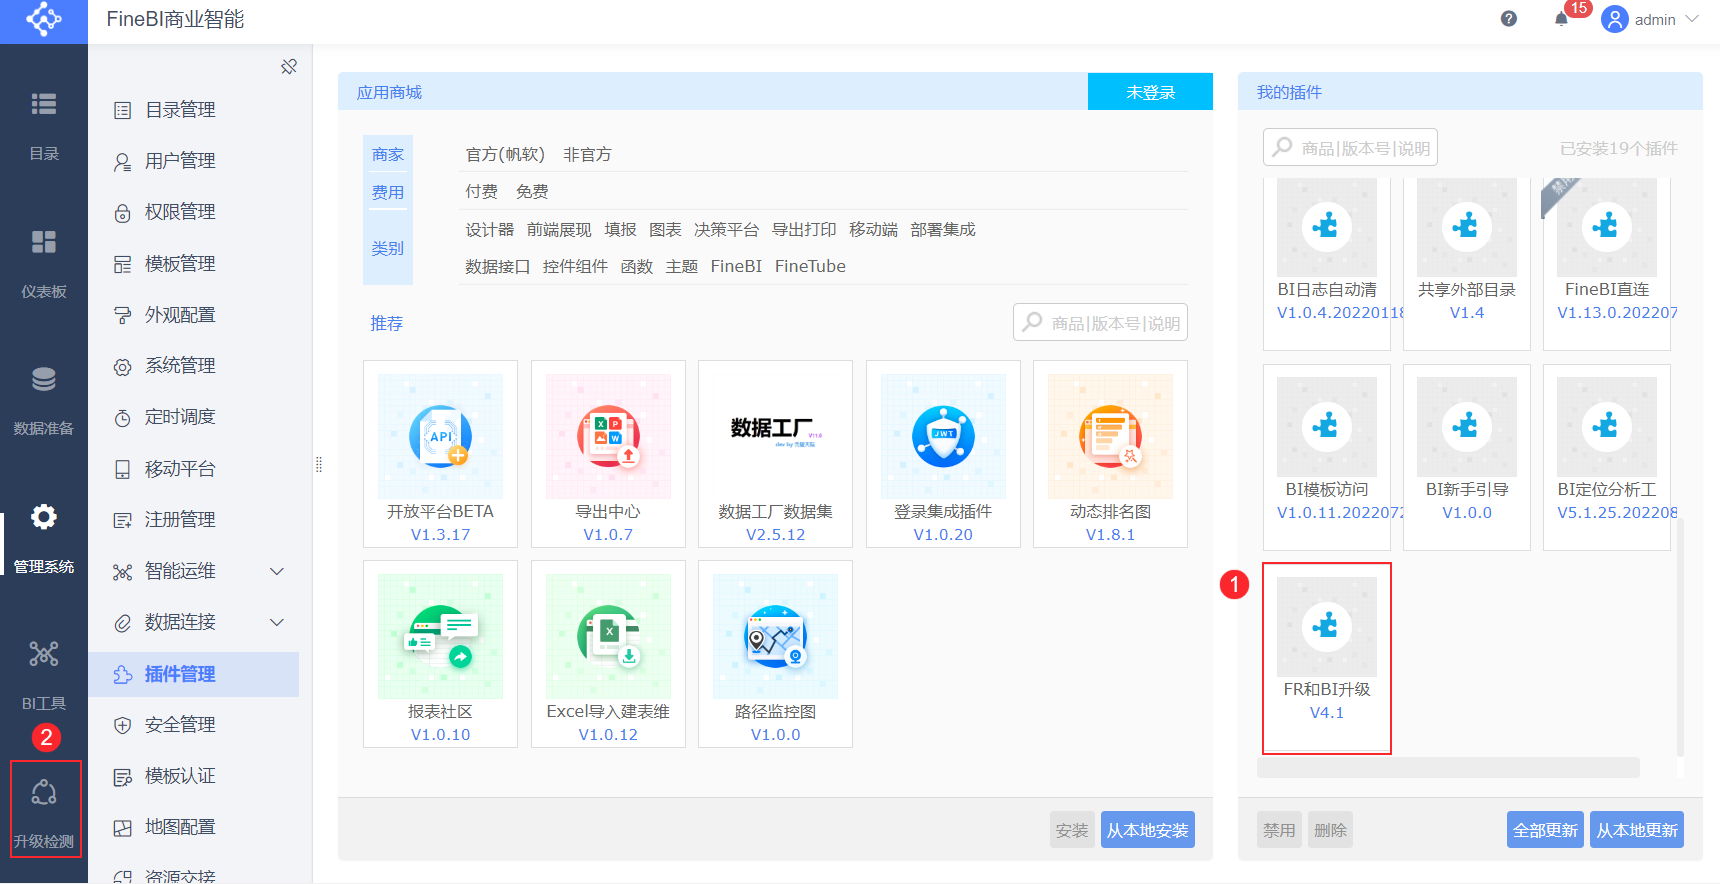The height and width of the screenshot is (884, 1720).
Task: Filter plugins by 付费
Action: [481, 191]
